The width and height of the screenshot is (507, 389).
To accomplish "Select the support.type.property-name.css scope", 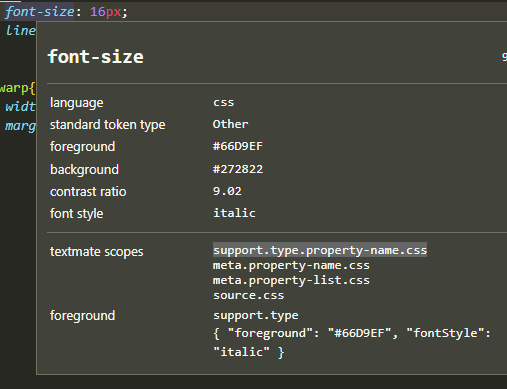I will (x=320, y=250).
